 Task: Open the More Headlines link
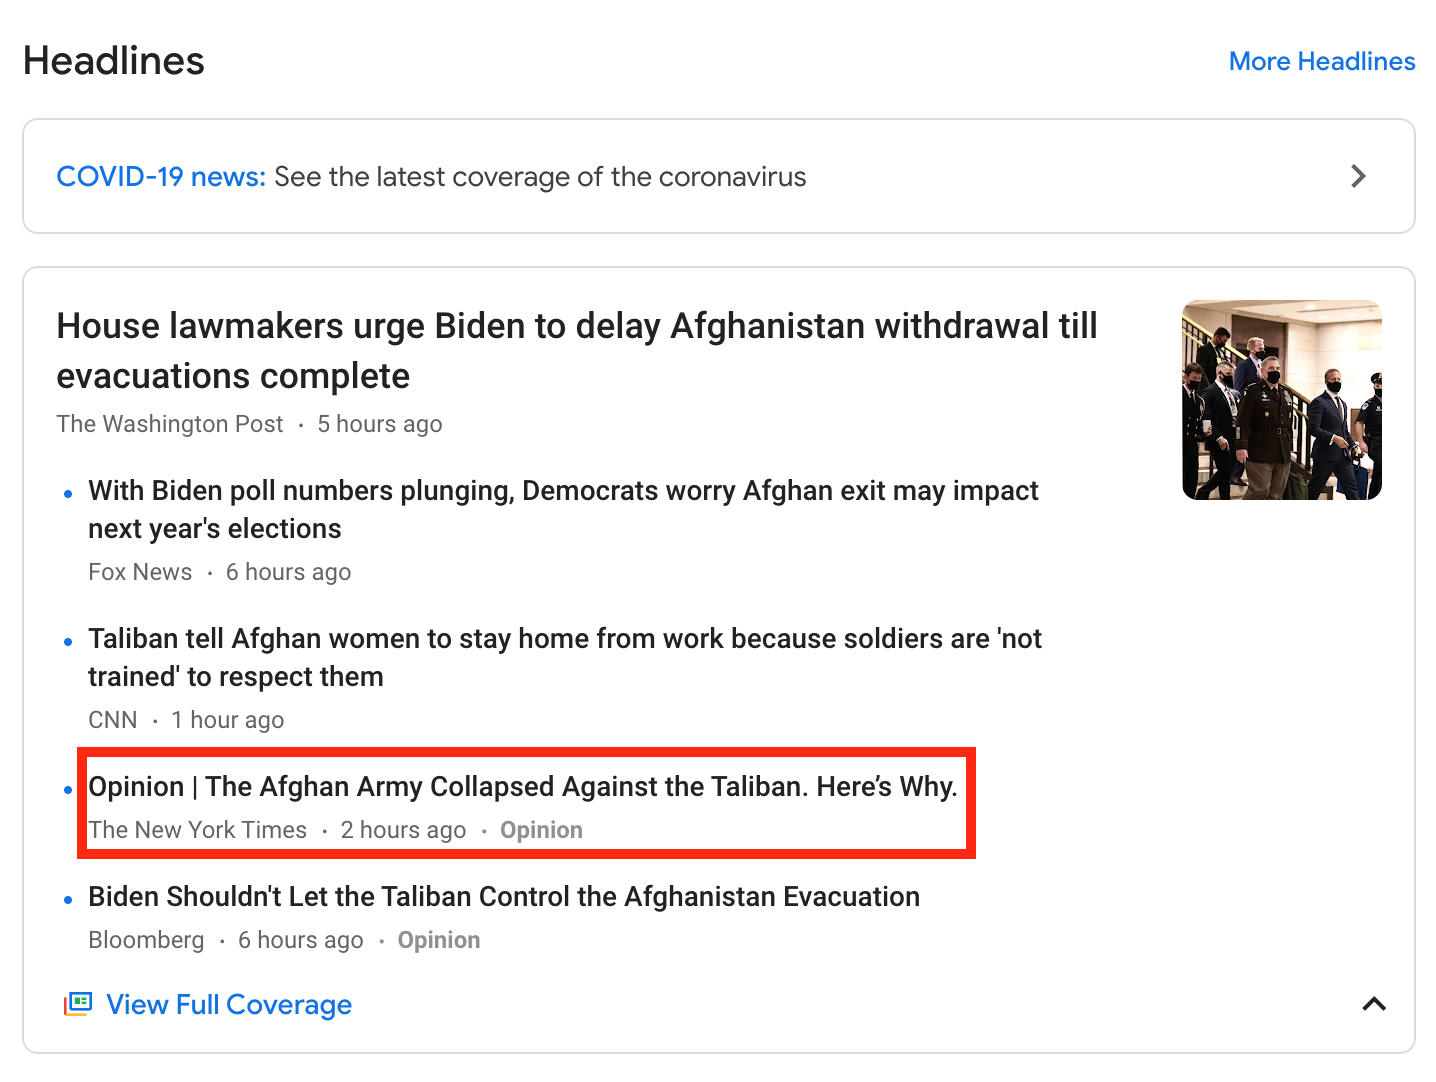[x=1321, y=61]
